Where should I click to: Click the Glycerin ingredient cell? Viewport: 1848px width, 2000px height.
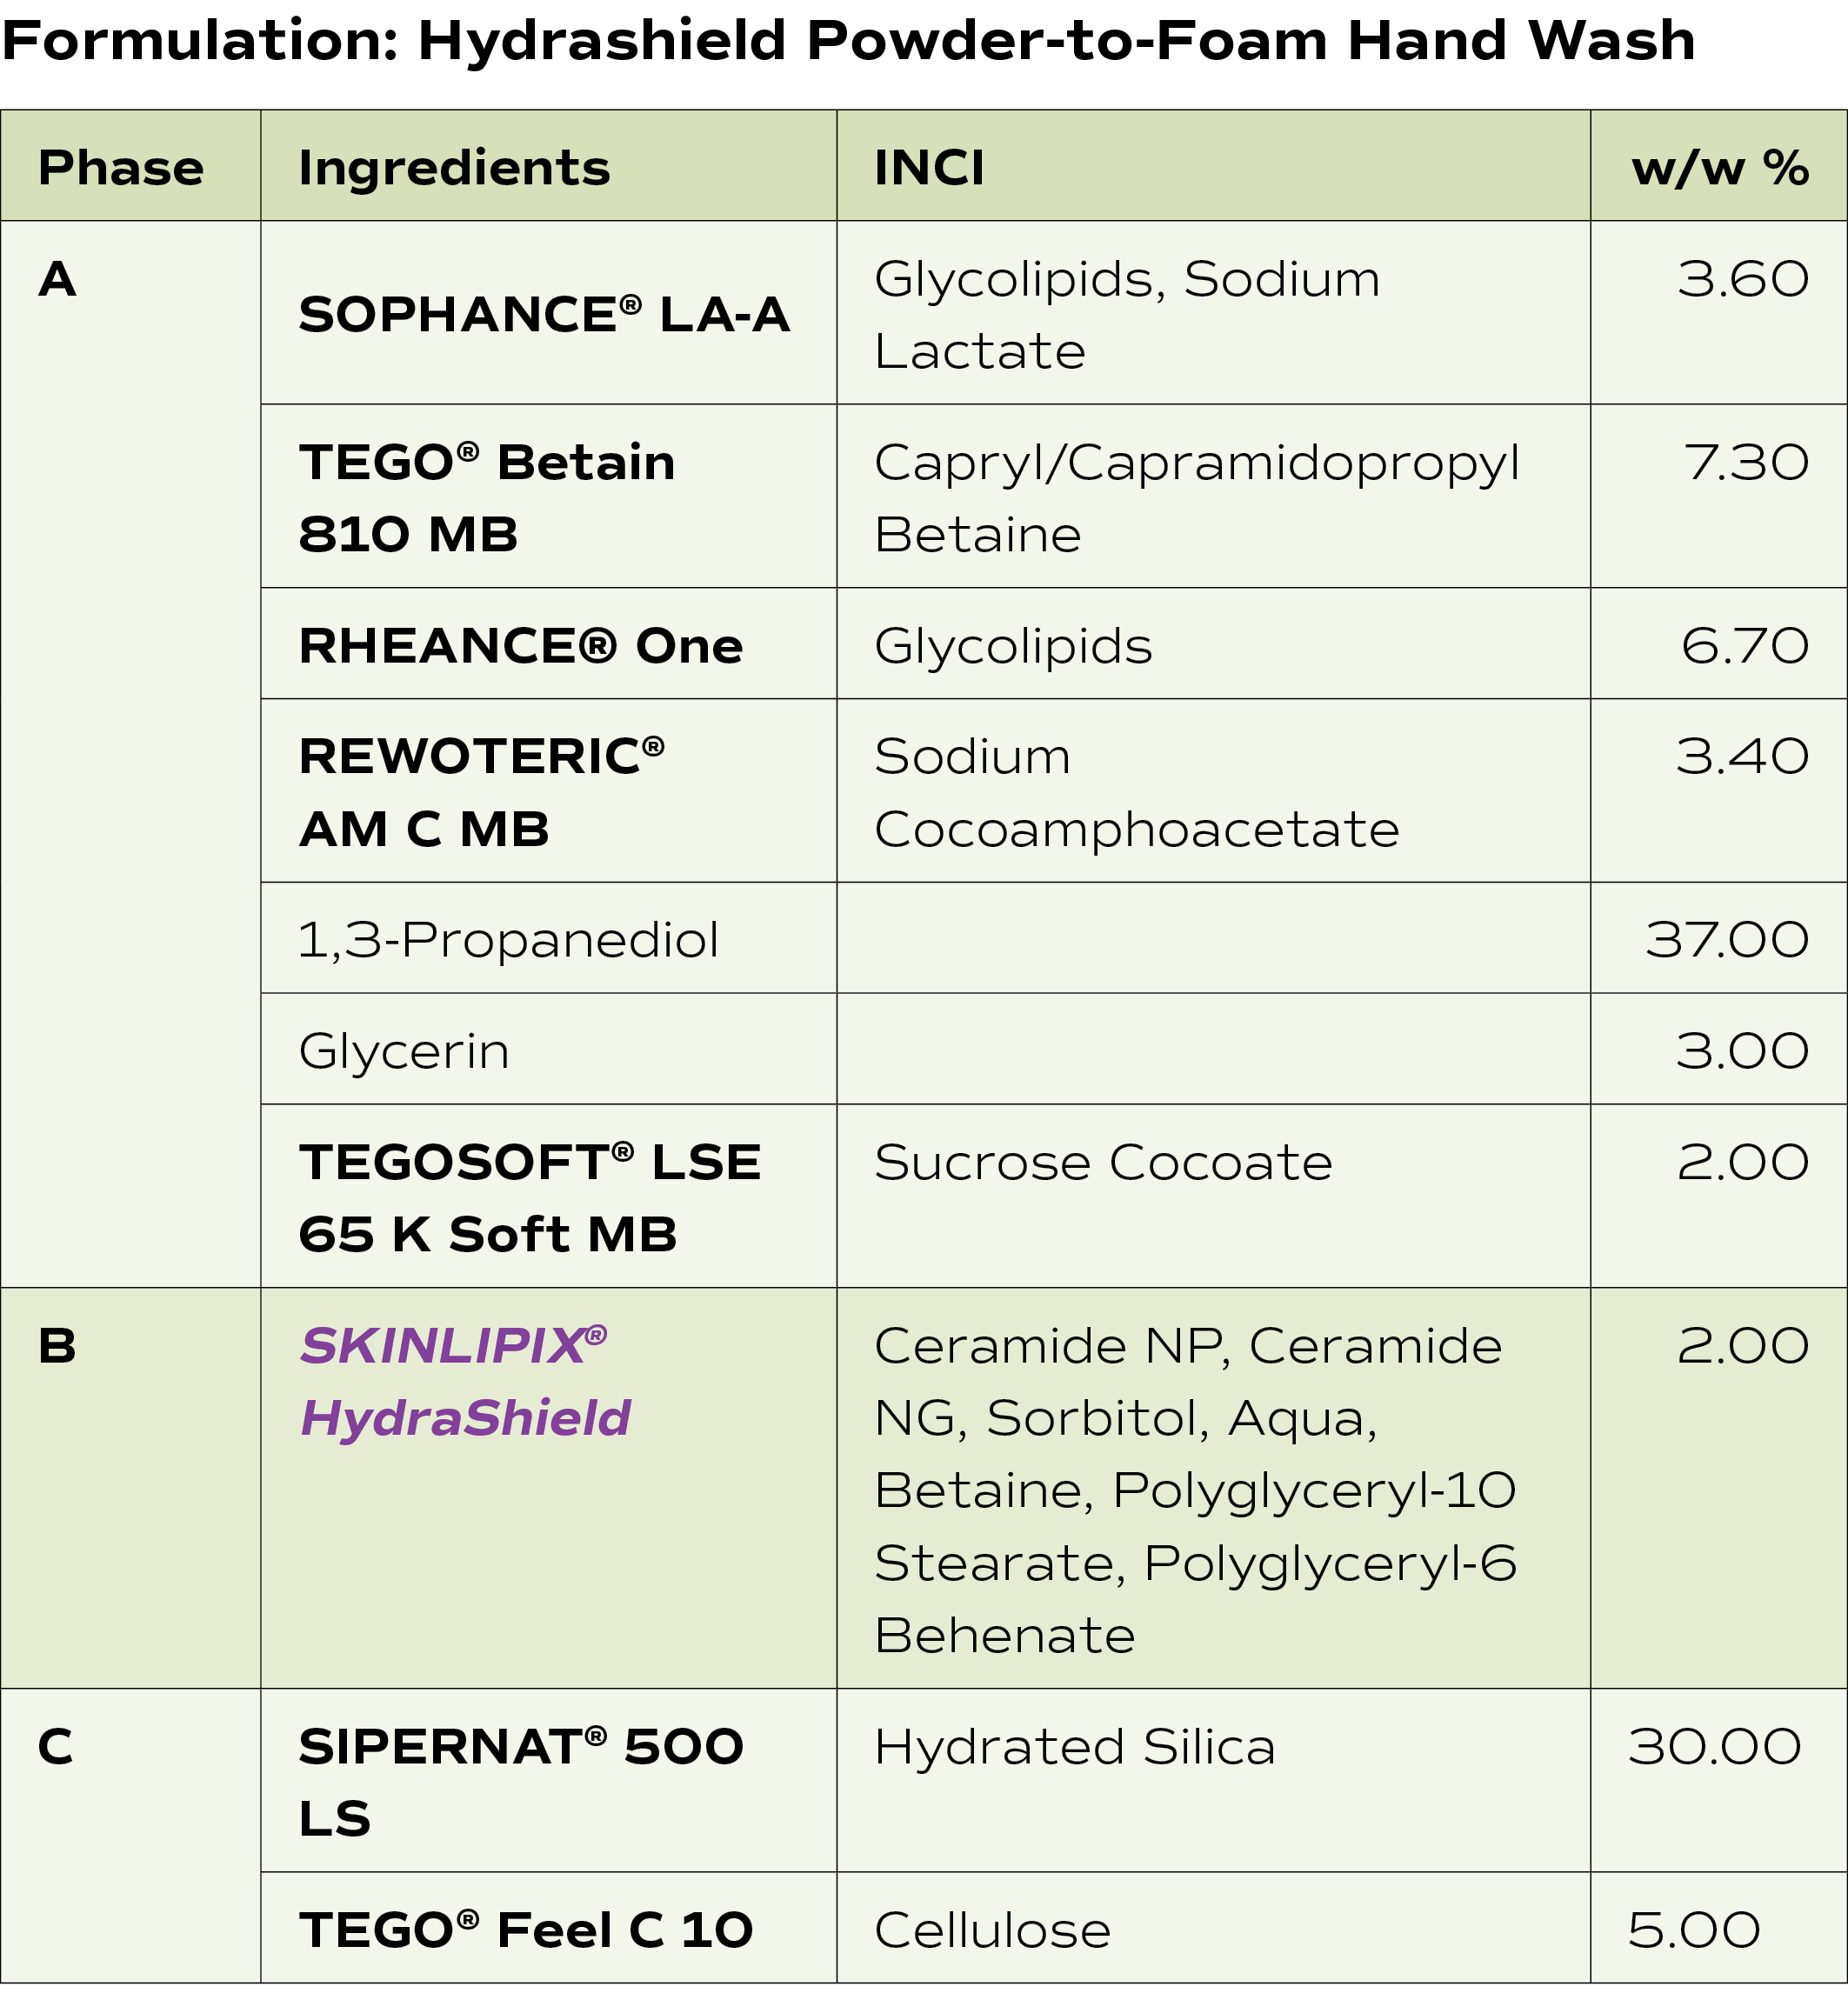coord(404,1050)
